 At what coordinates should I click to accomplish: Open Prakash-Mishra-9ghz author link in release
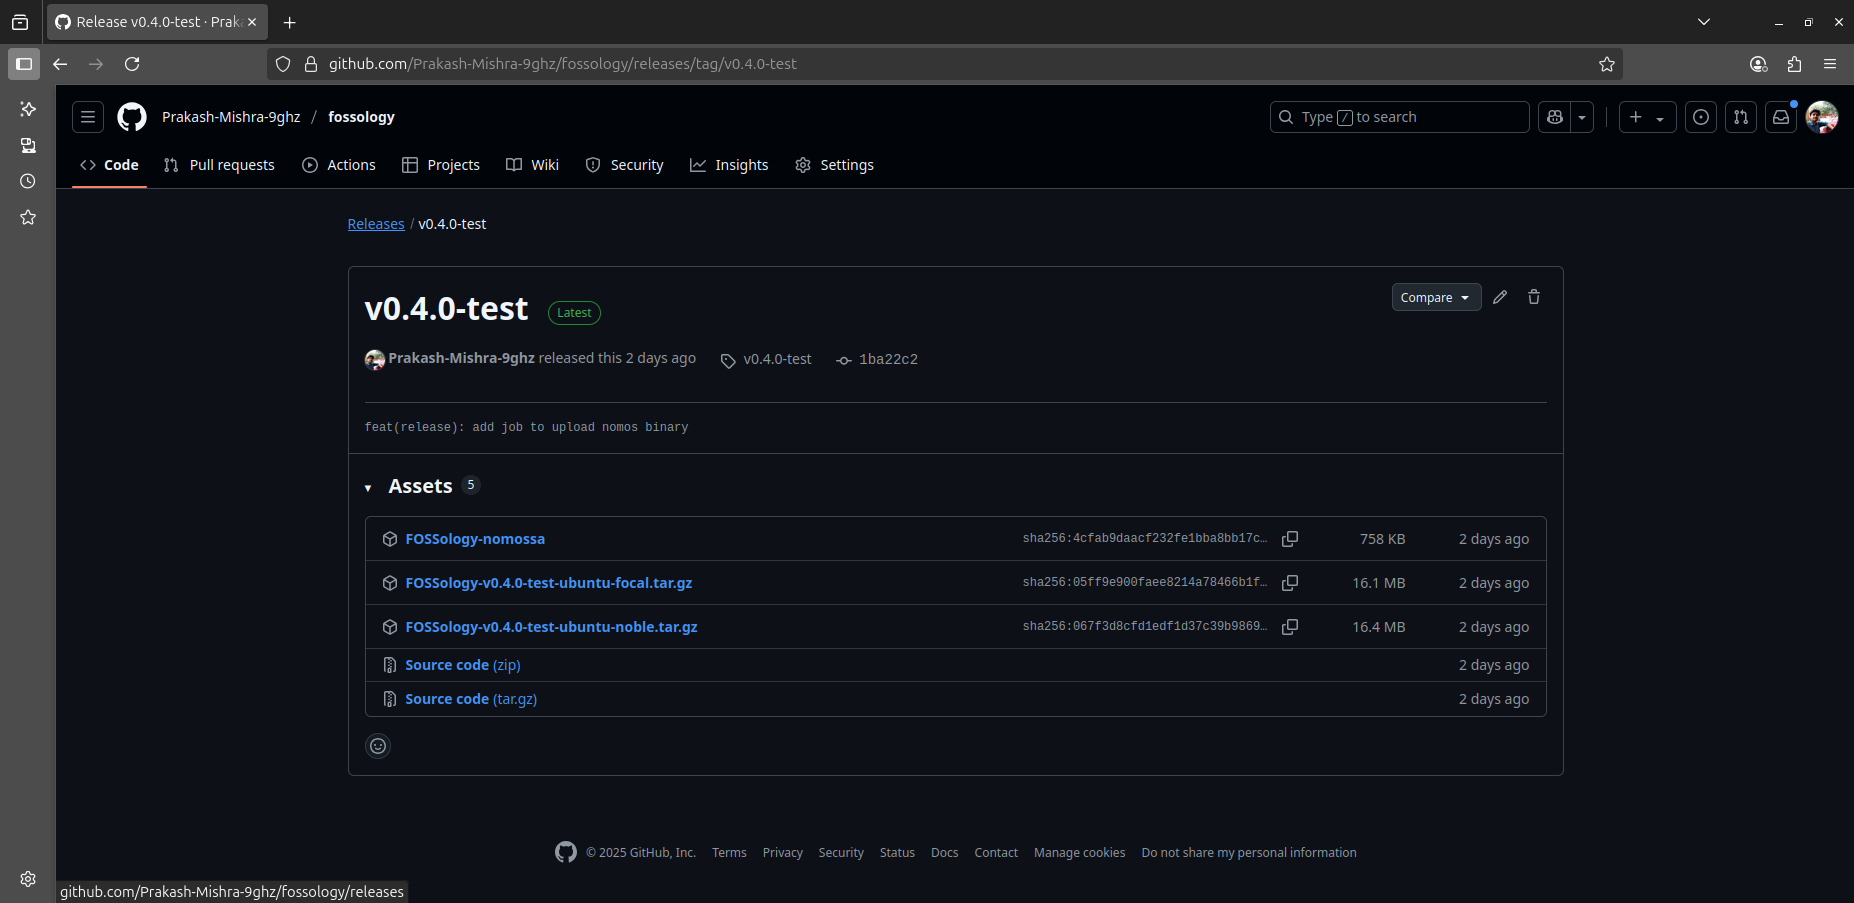coord(461,358)
